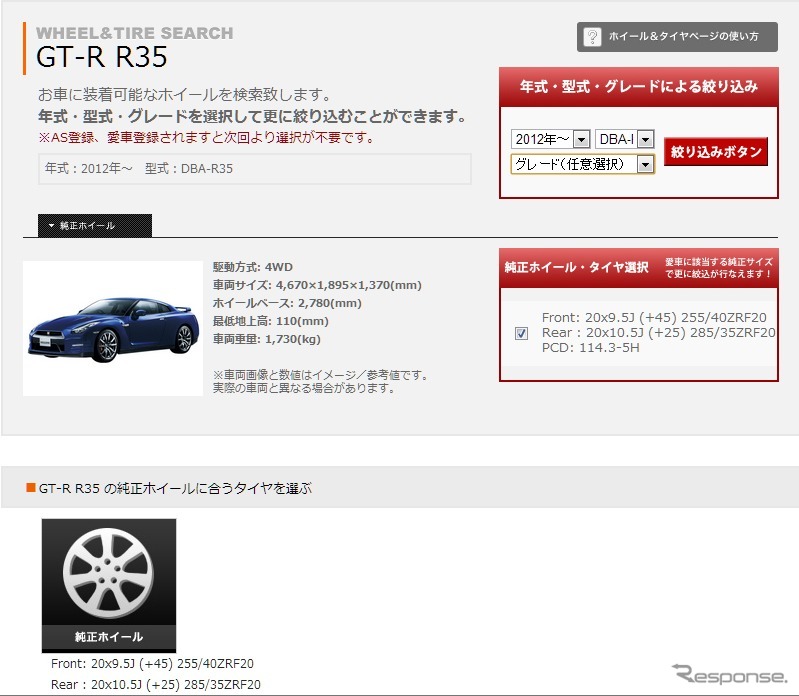
Task: Click the red ※AS登録 notice text
Action: [x=206, y=138]
